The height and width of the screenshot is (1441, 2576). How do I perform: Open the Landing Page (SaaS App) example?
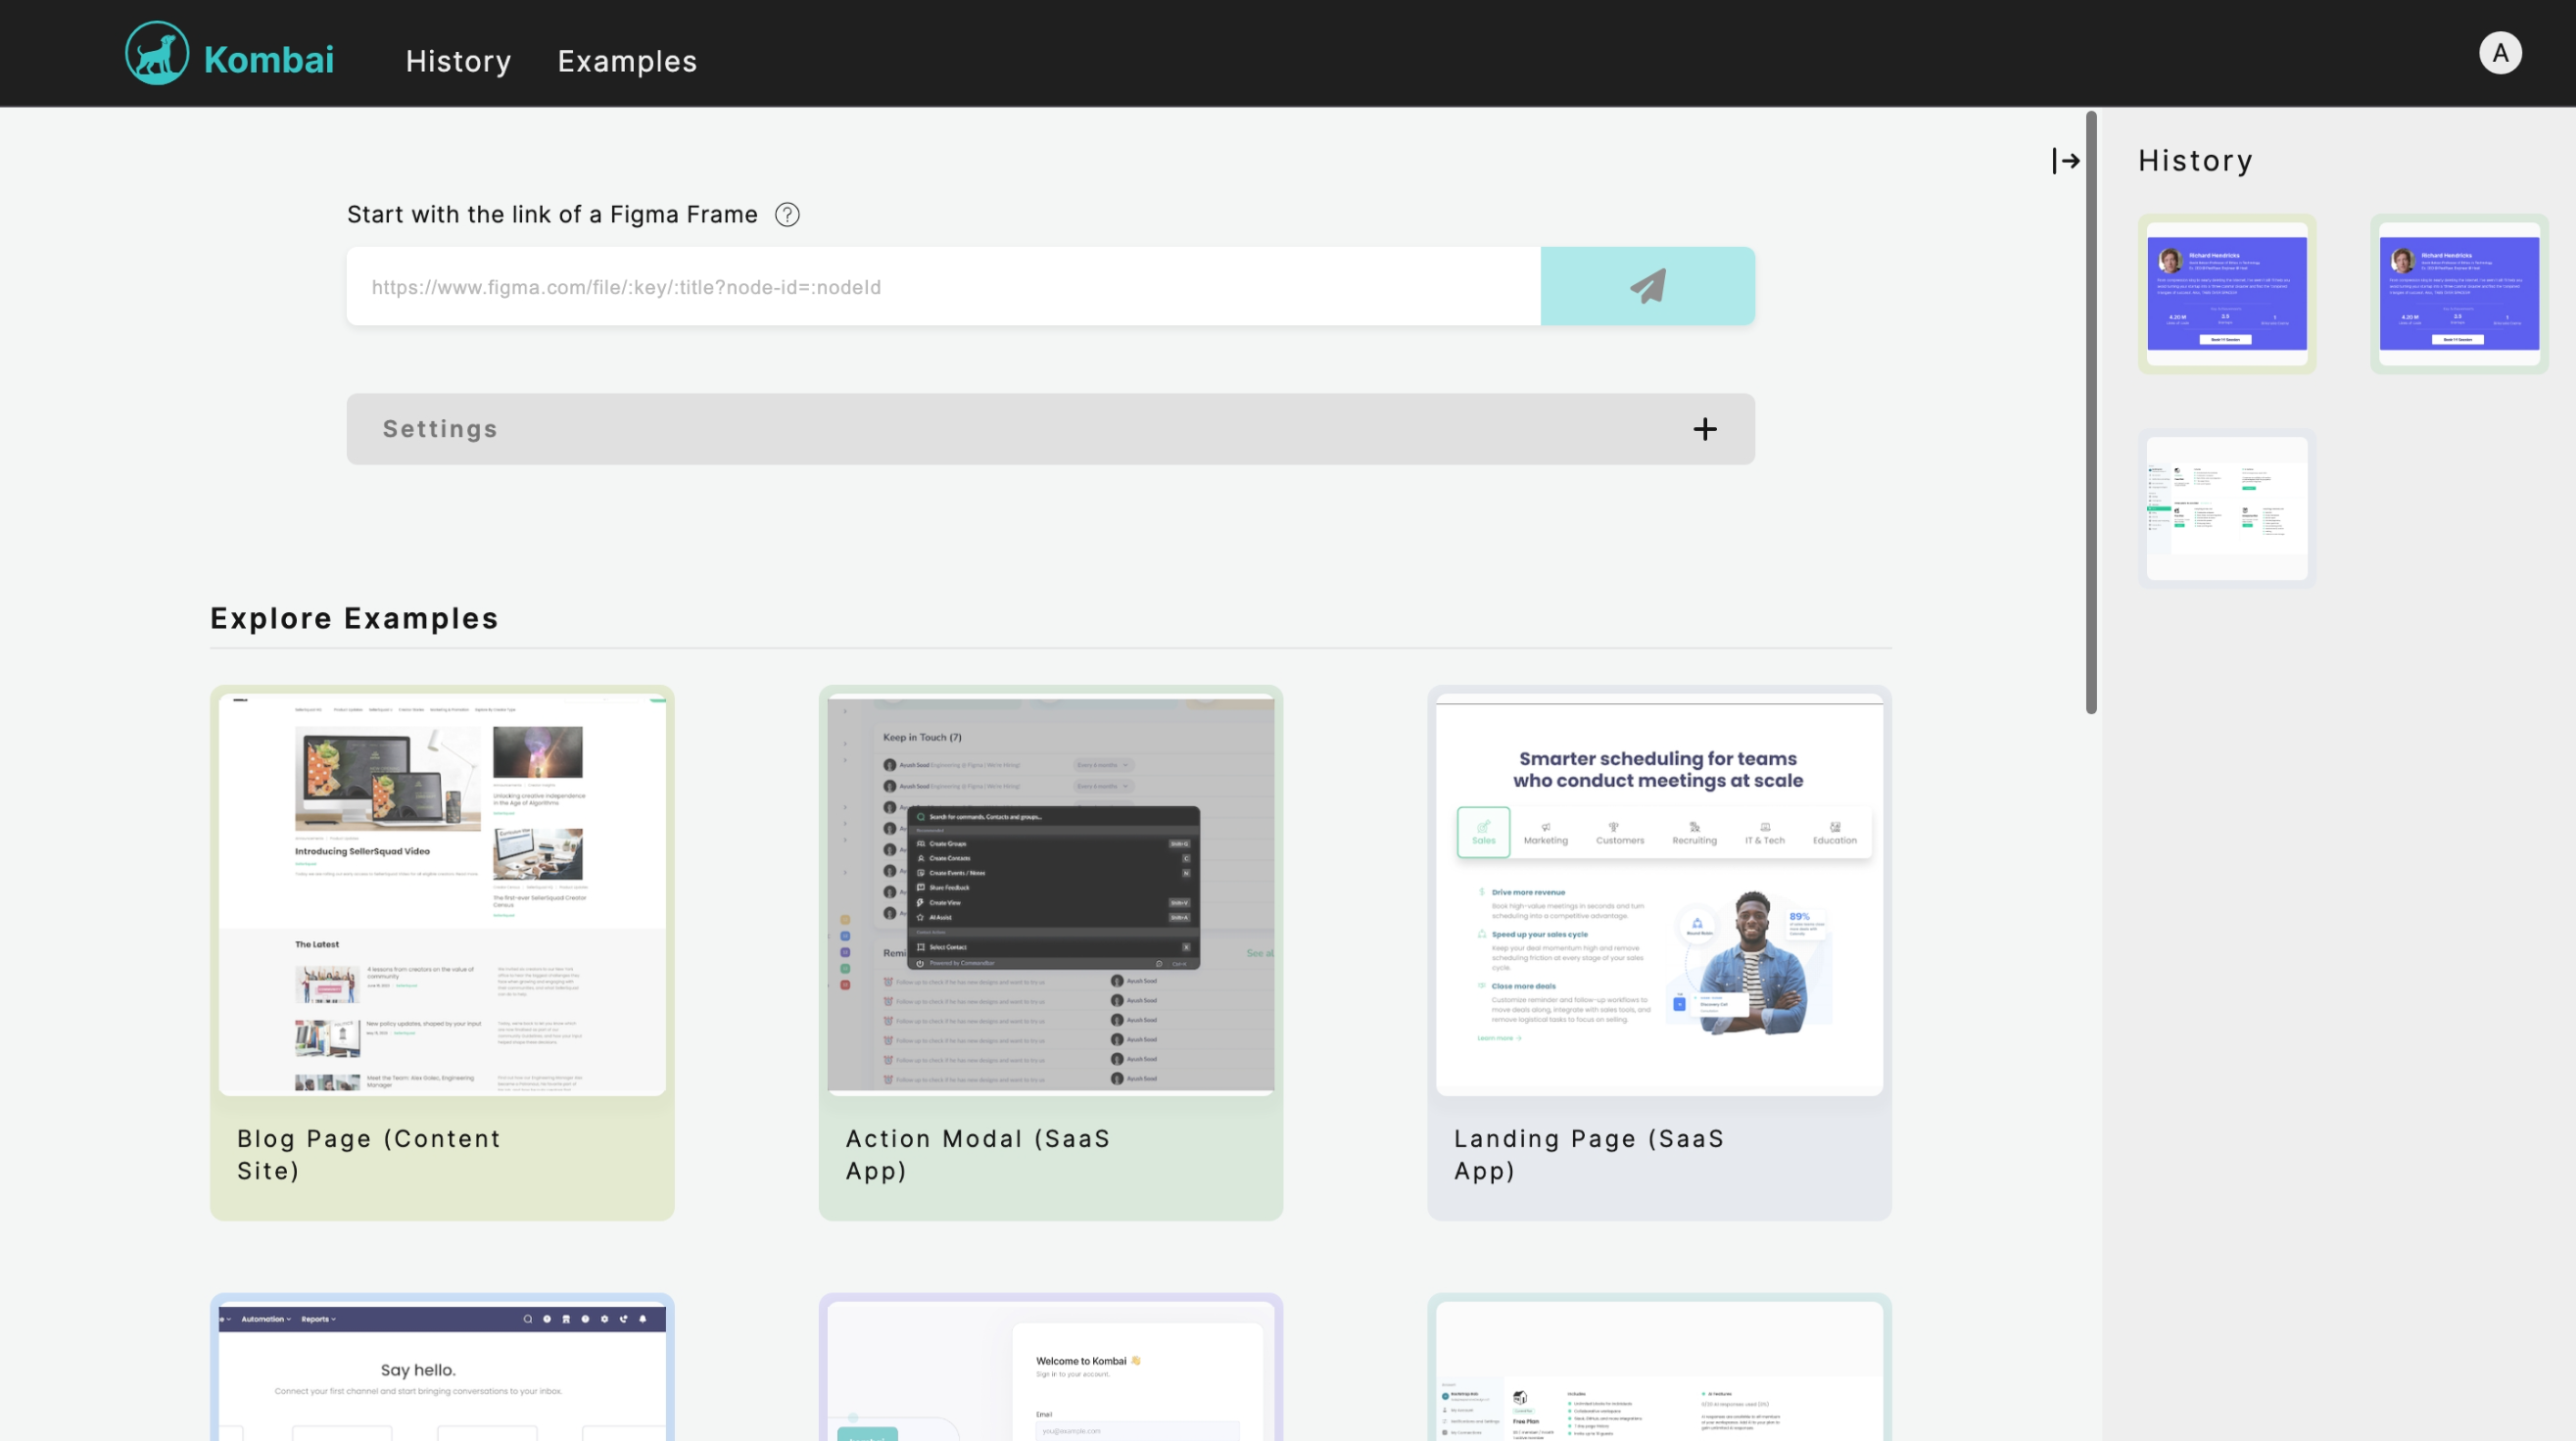click(1659, 952)
